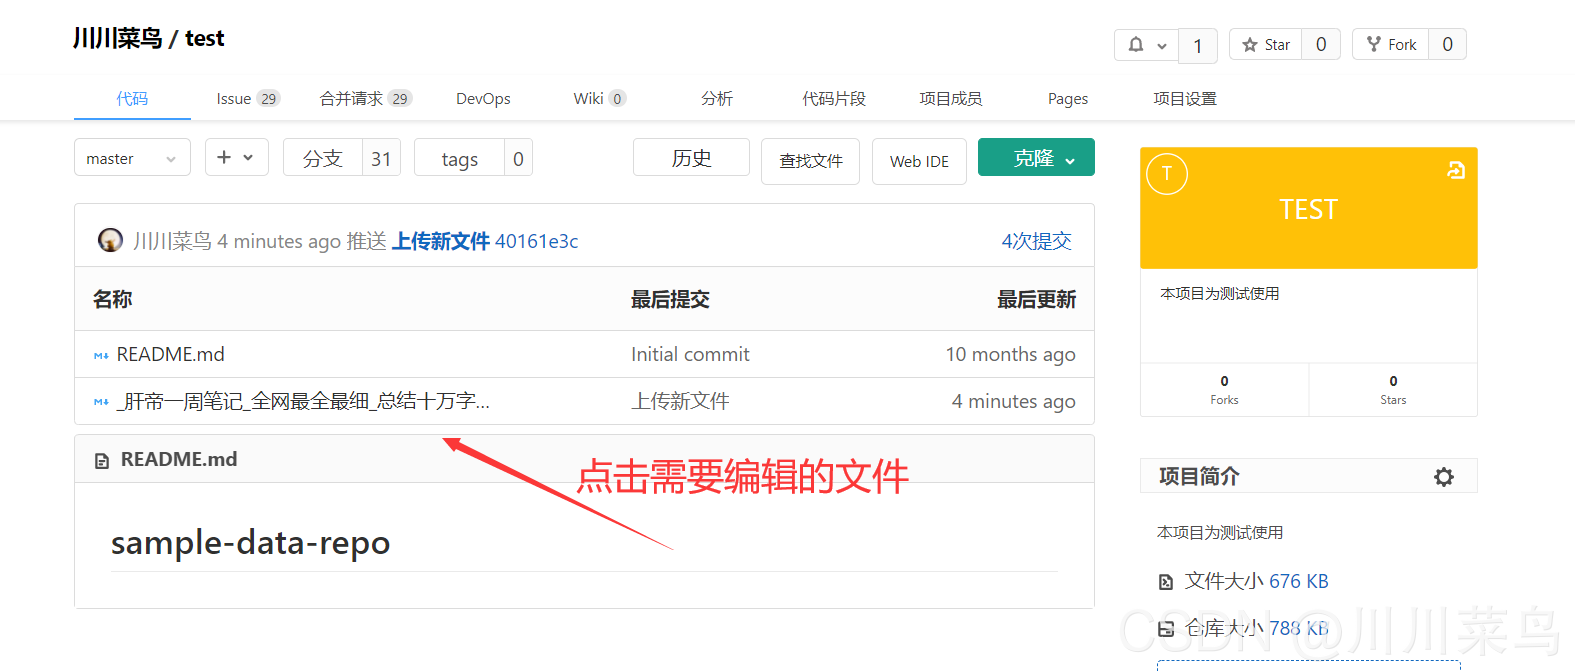View the 4次提交 commits link
The image size is (1575, 671).
pyautogui.click(x=1036, y=241)
